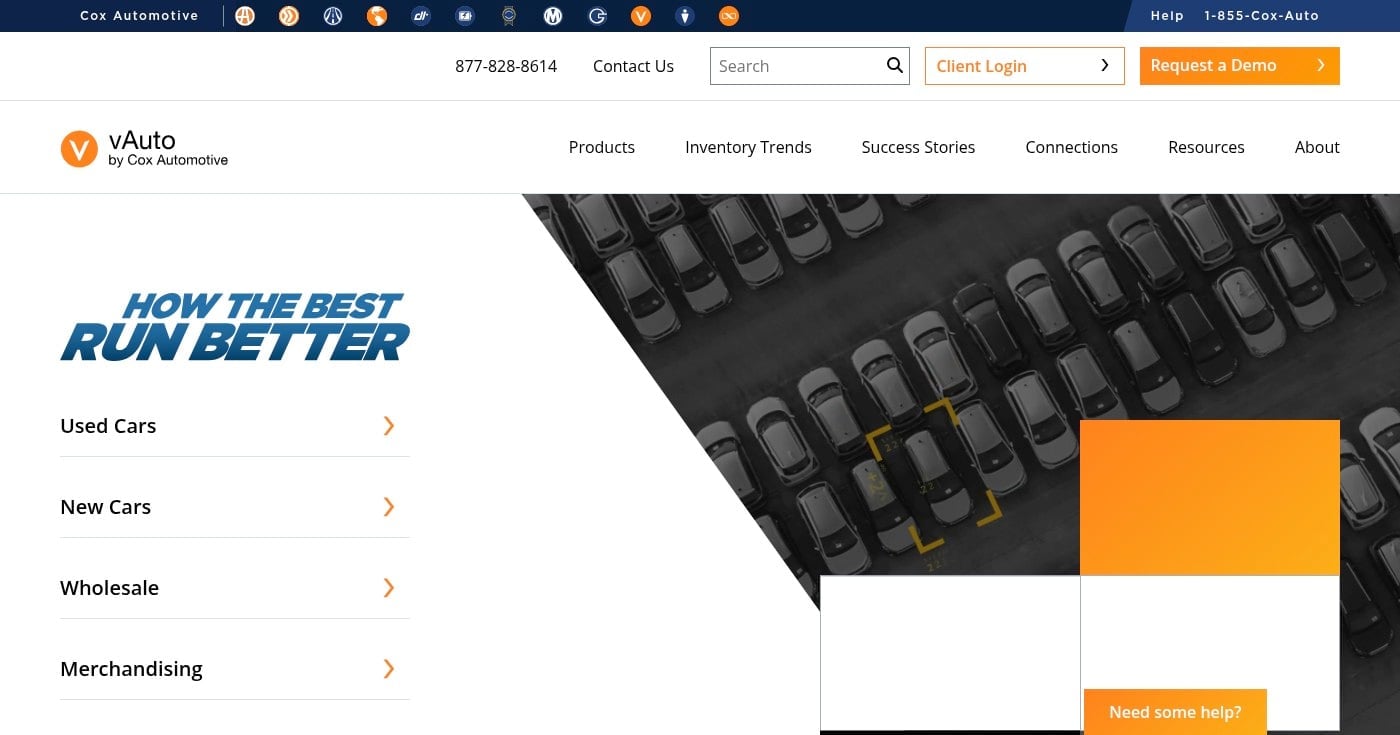Expand New Cars with its orange chevron

[x=389, y=507]
